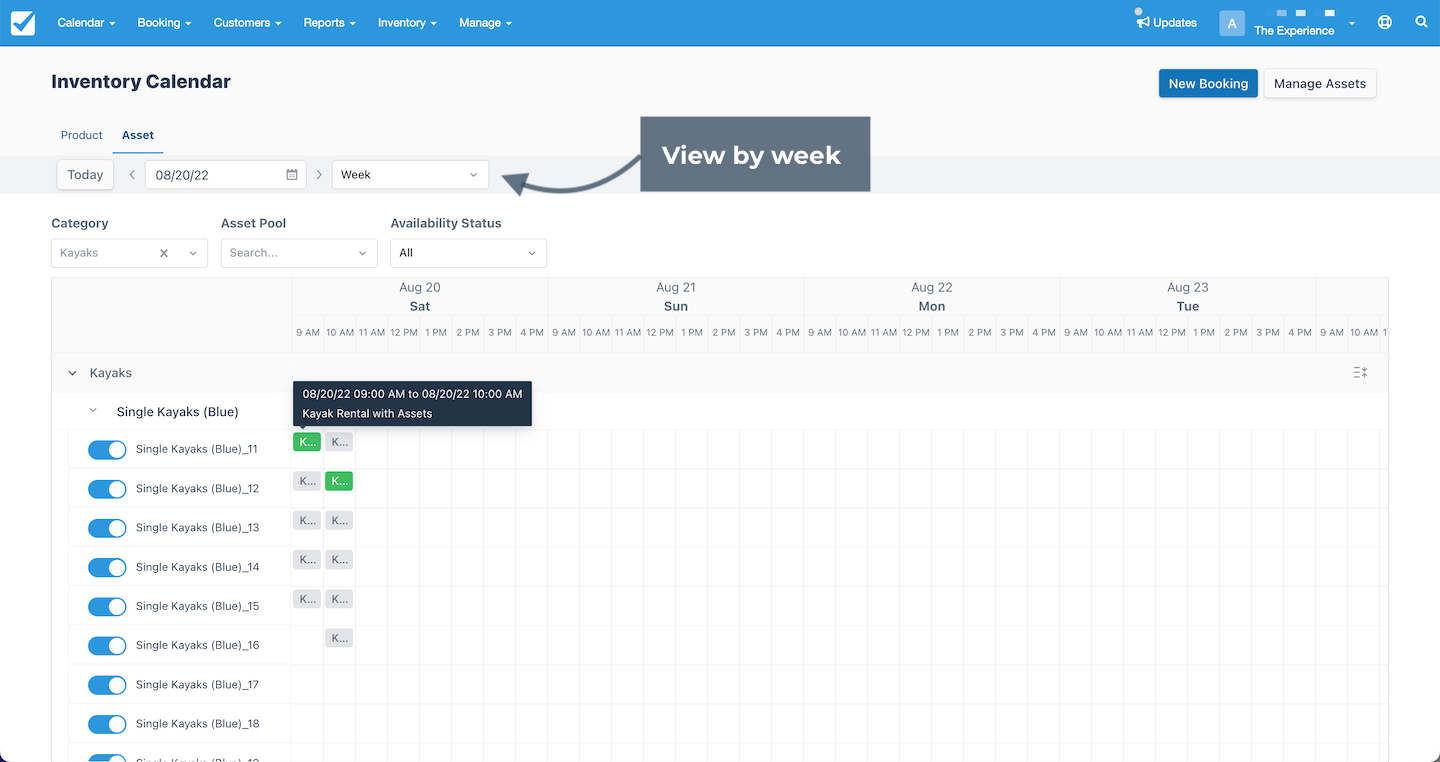
Task: Go to next week with right arrow
Action: (x=319, y=174)
